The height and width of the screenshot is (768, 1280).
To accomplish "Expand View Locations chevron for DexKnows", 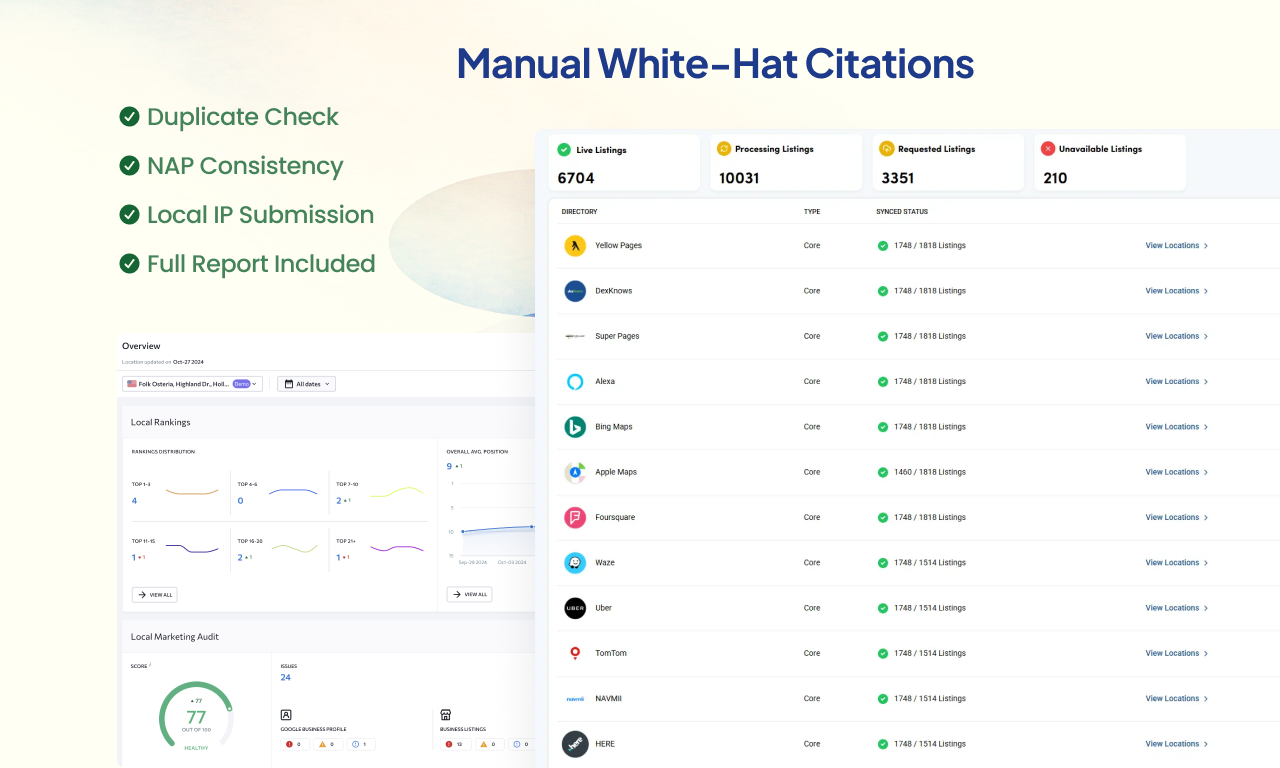I will (x=1206, y=291).
